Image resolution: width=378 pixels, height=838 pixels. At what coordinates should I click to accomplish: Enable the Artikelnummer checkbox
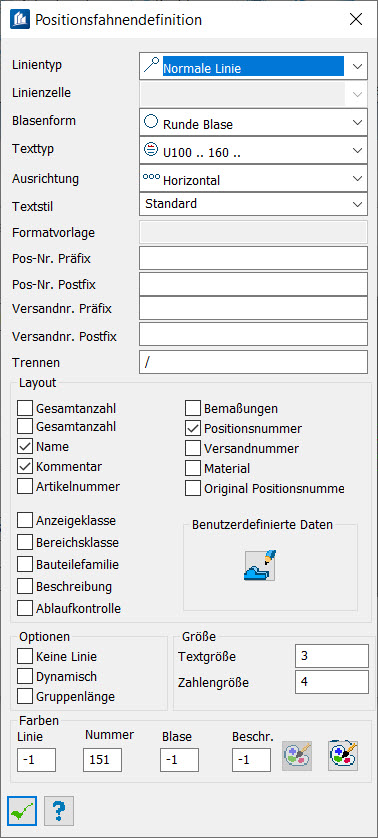coord(25,486)
